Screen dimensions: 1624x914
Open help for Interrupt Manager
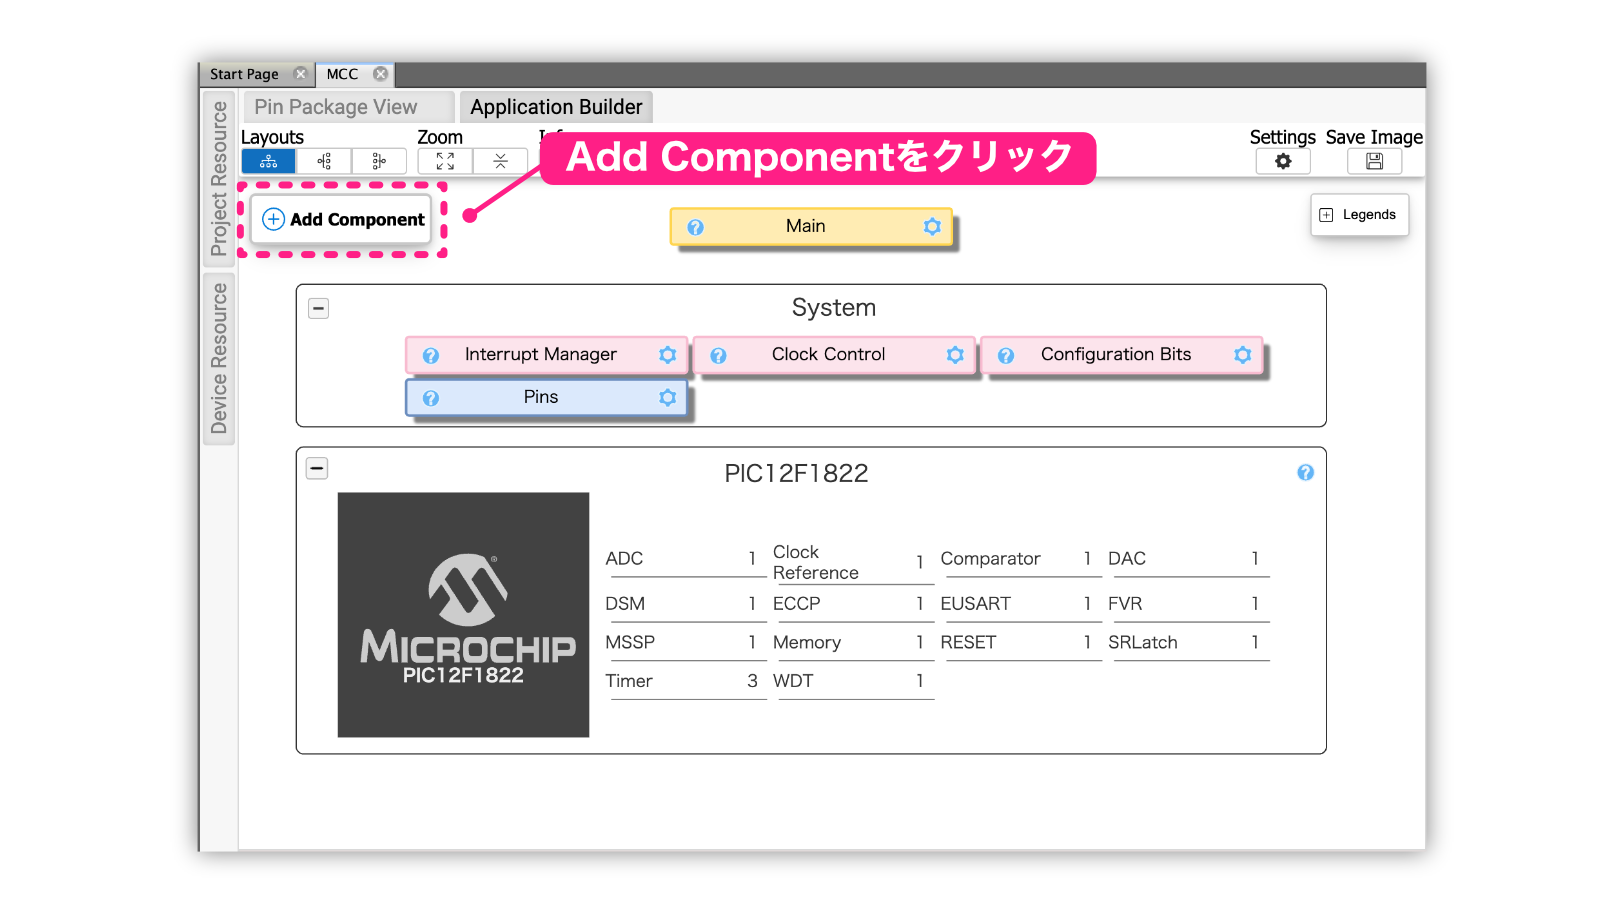(x=431, y=355)
